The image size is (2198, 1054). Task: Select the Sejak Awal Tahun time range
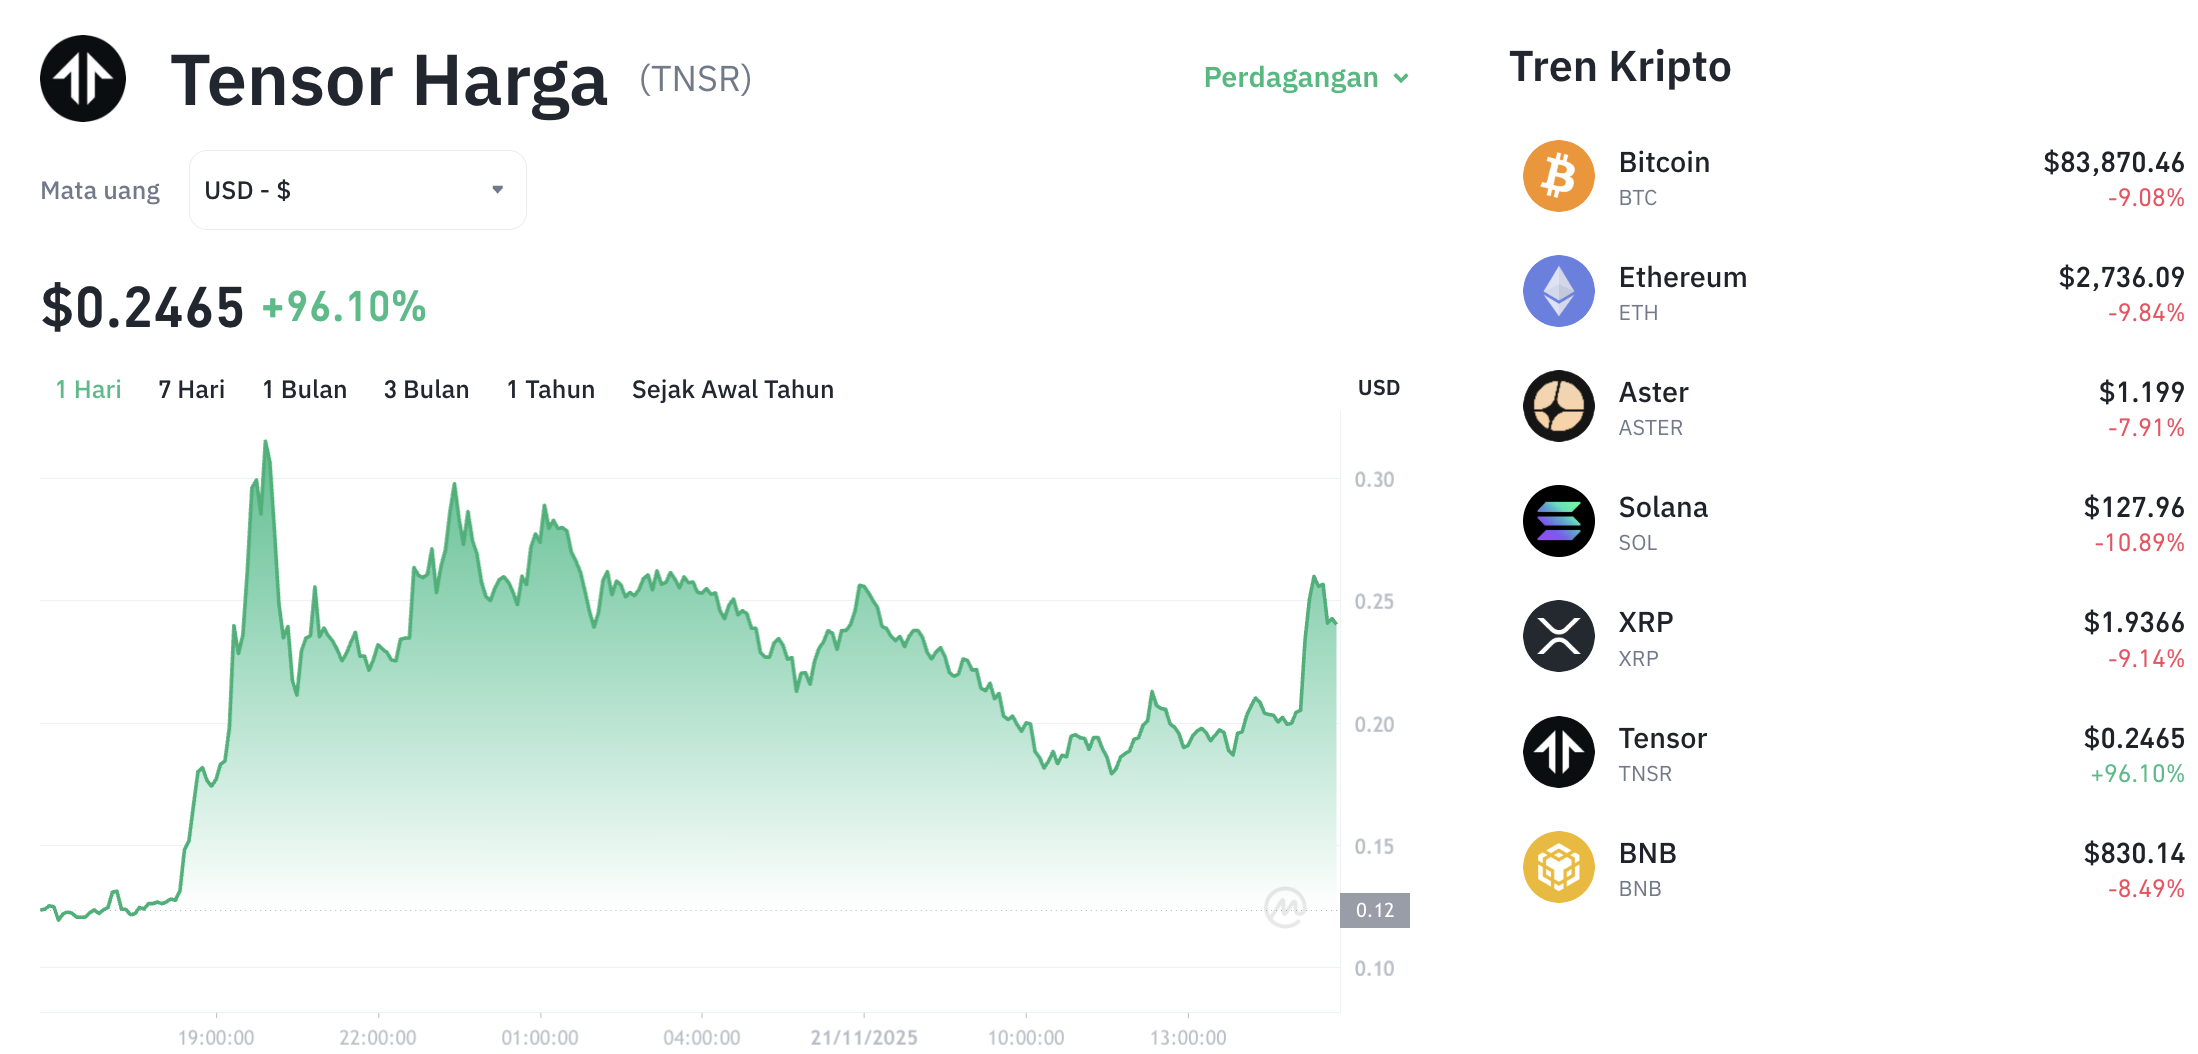click(x=733, y=389)
